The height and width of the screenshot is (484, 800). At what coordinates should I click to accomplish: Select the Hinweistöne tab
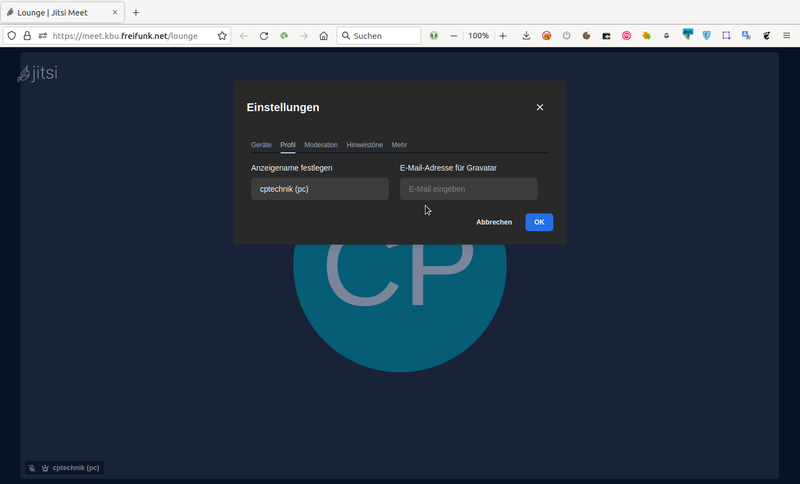[364, 145]
